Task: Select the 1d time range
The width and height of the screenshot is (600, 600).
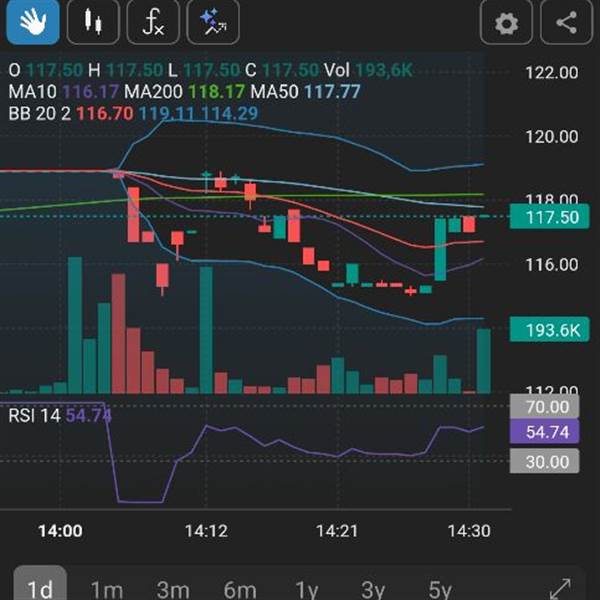Action: click(40, 585)
